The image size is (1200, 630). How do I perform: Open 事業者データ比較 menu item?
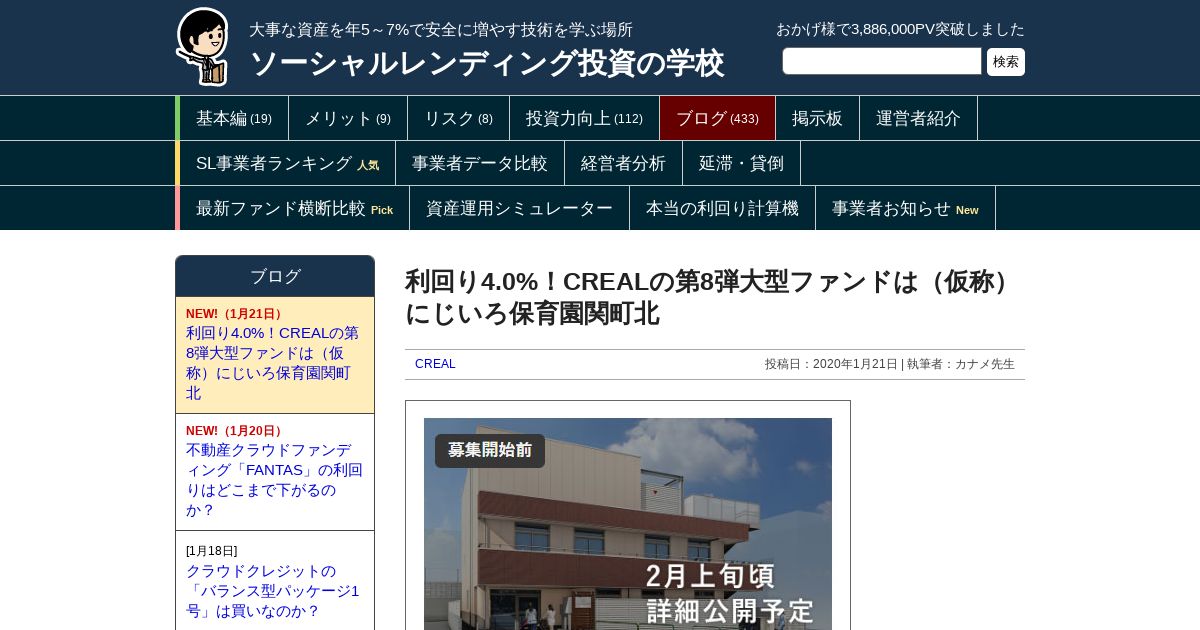480,163
